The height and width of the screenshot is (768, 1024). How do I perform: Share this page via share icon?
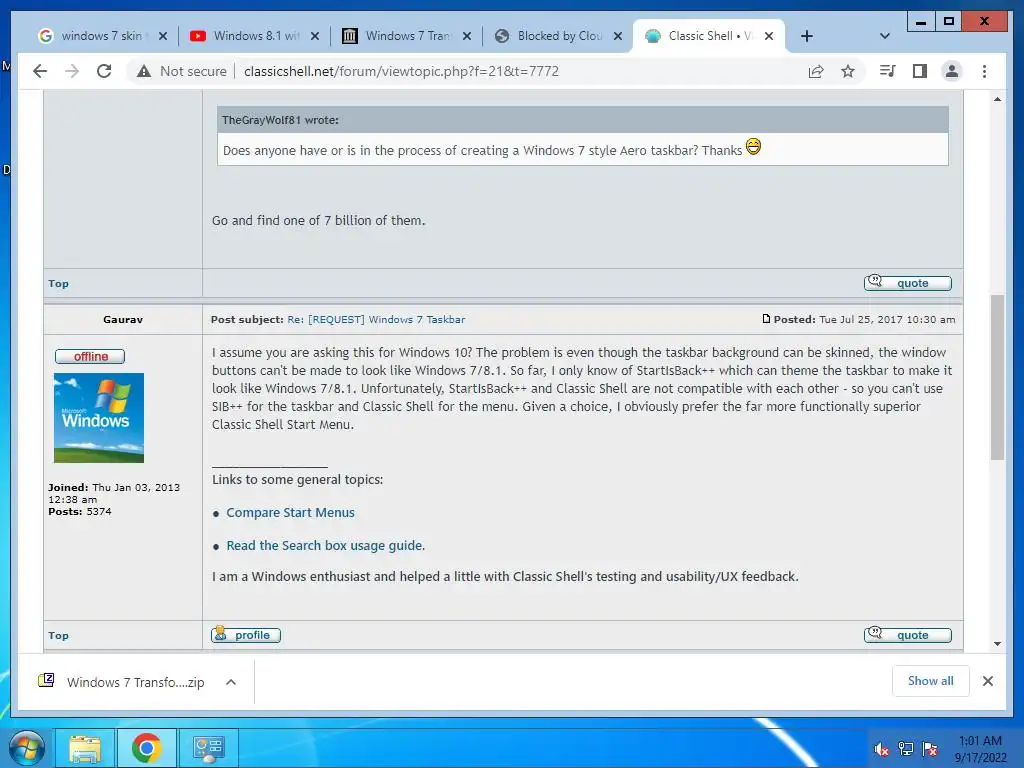(816, 71)
